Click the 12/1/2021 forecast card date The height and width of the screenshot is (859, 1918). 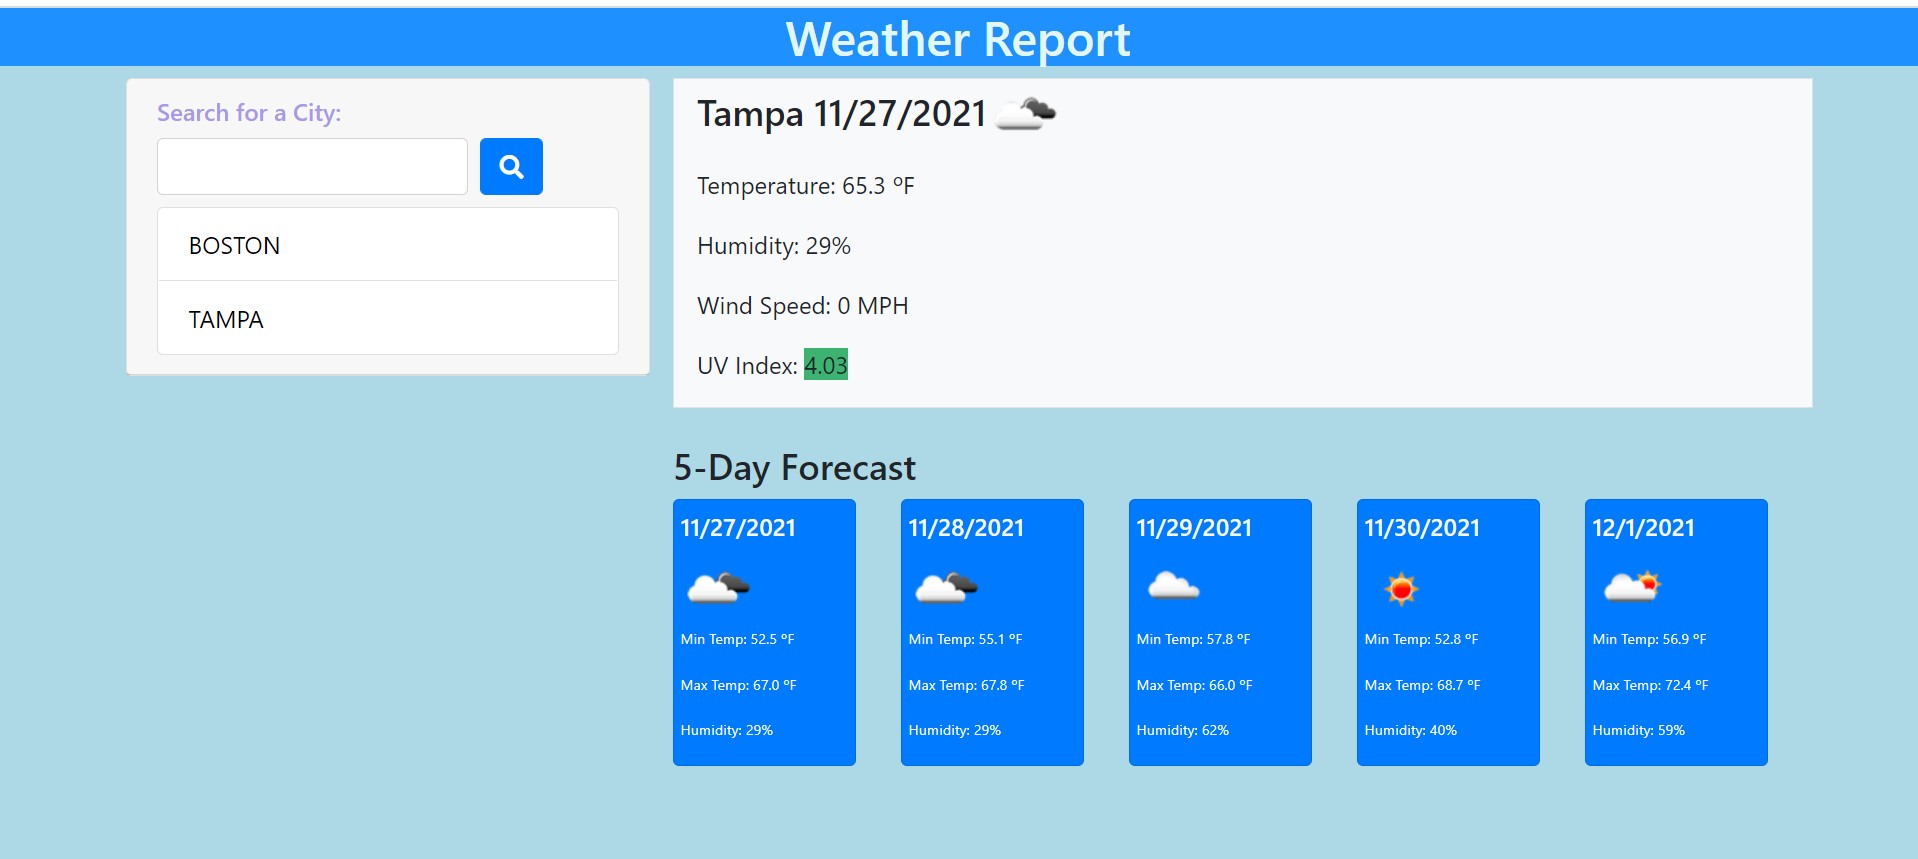pyautogui.click(x=1643, y=528)
